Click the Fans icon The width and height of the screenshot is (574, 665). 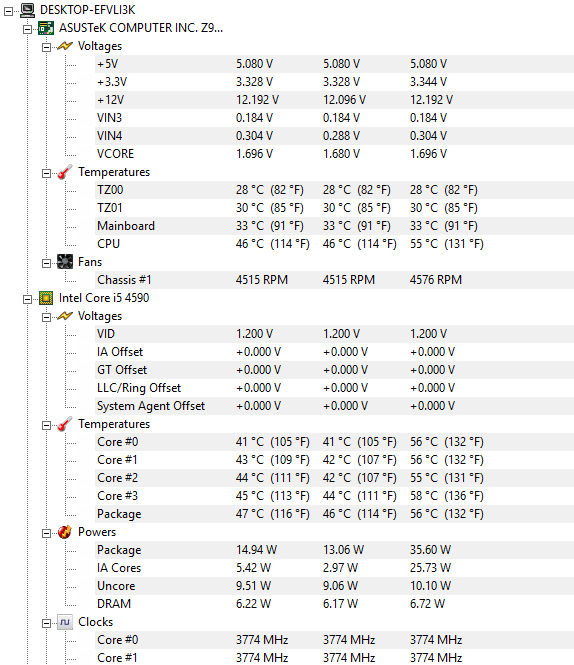(x=65, y=262)
